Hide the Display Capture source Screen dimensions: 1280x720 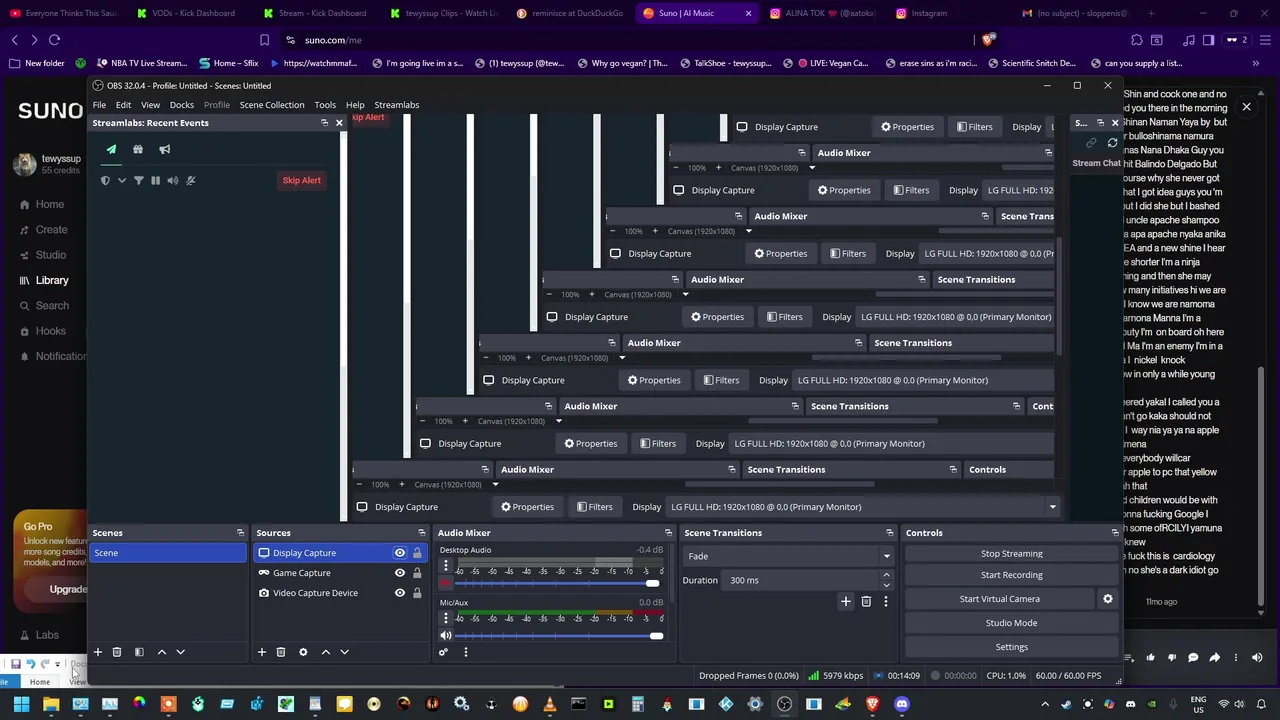(x=400, y=553)
